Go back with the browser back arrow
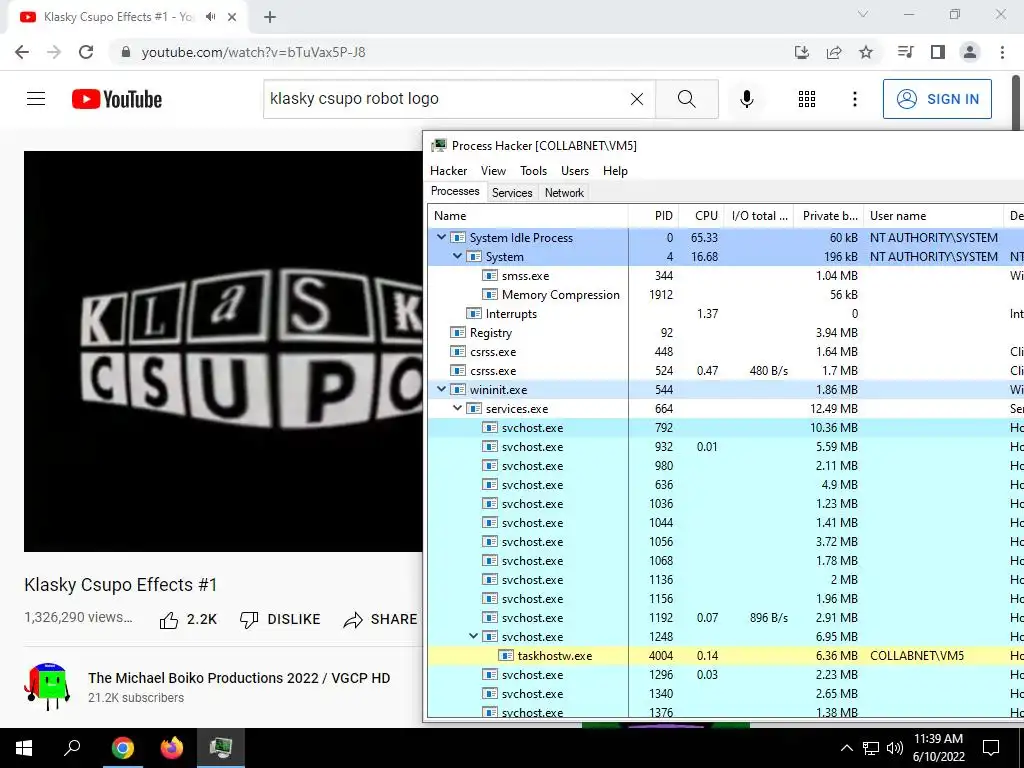Screen dimensions: 1024x768 click(22, 52)
